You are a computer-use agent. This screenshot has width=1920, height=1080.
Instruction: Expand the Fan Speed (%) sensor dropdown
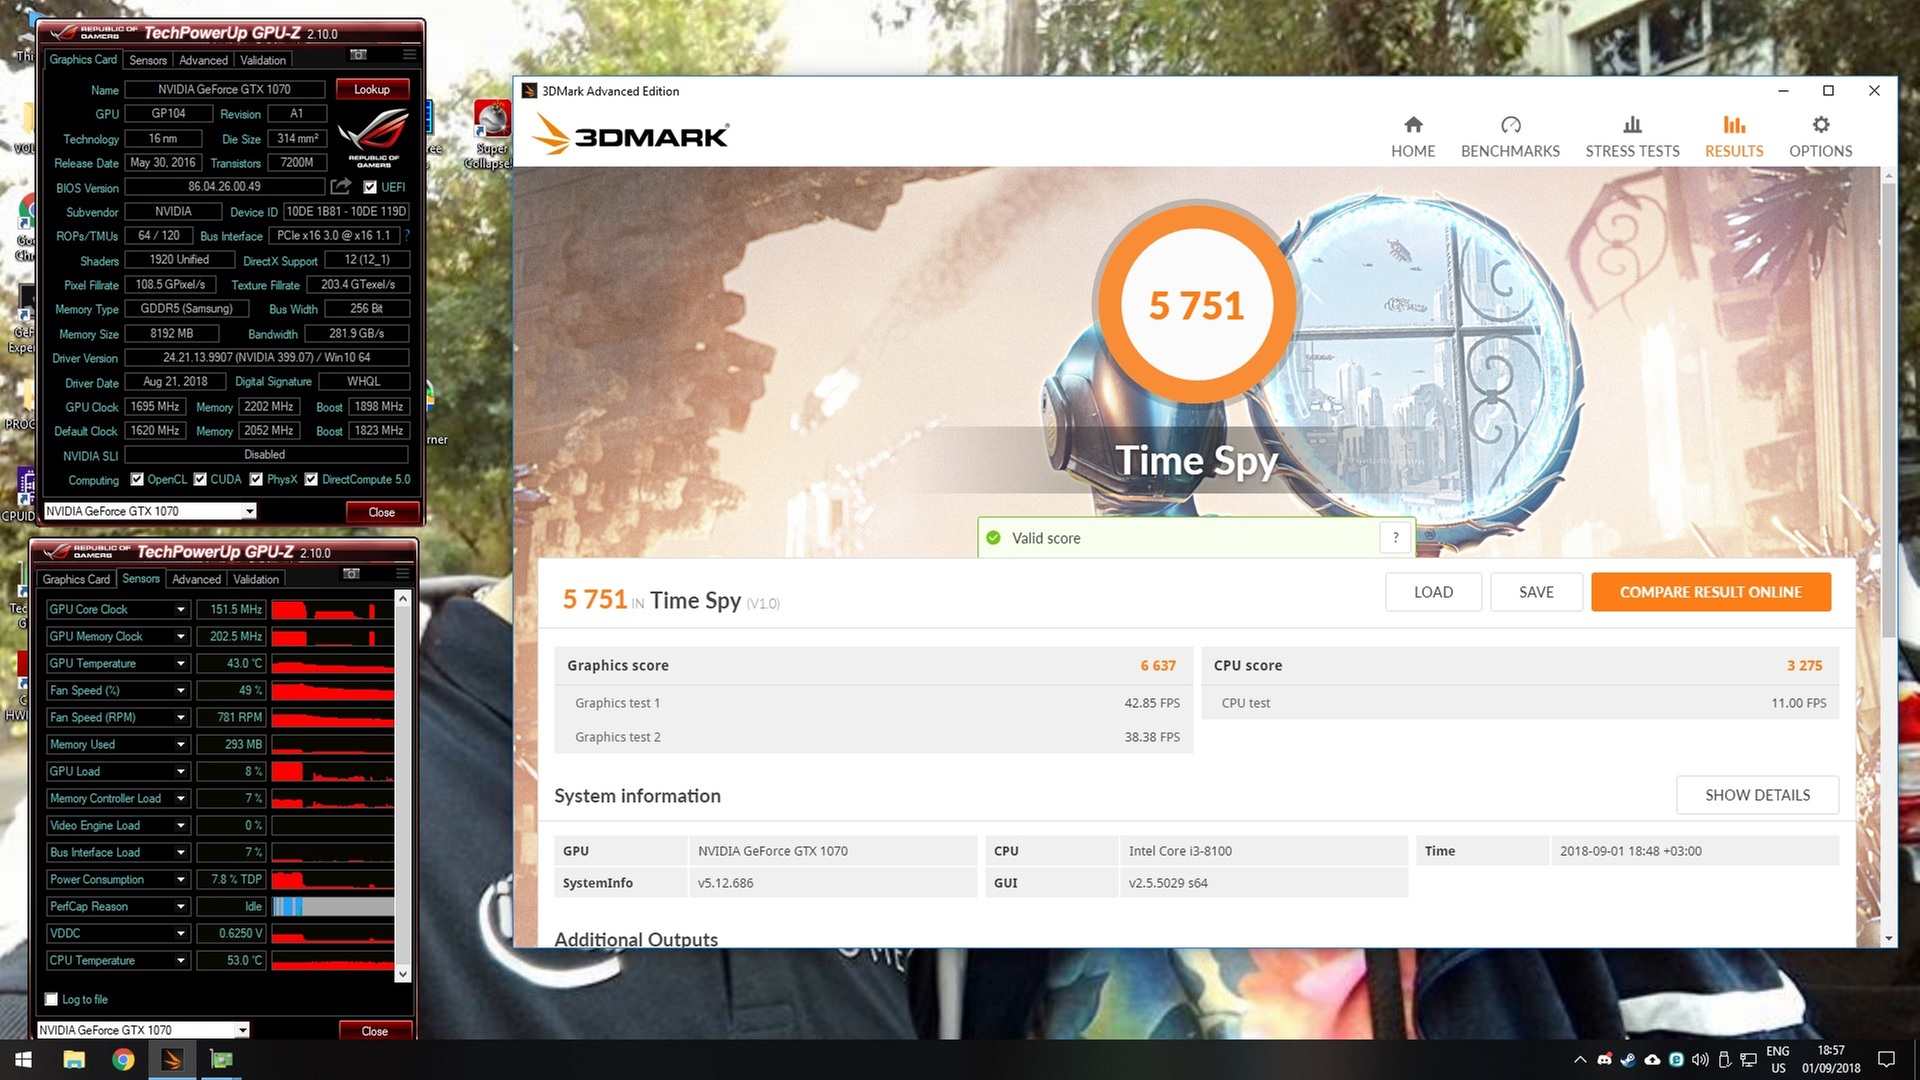[x=181, y=690]
